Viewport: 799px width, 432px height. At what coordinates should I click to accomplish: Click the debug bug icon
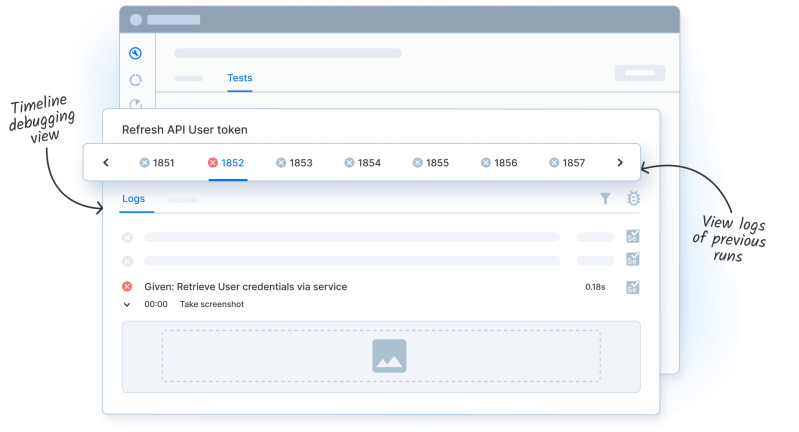click(x=633, y=198)
